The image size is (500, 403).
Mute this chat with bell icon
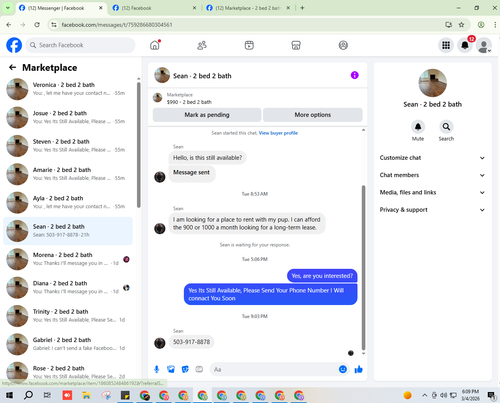click(x=418, y=127)
